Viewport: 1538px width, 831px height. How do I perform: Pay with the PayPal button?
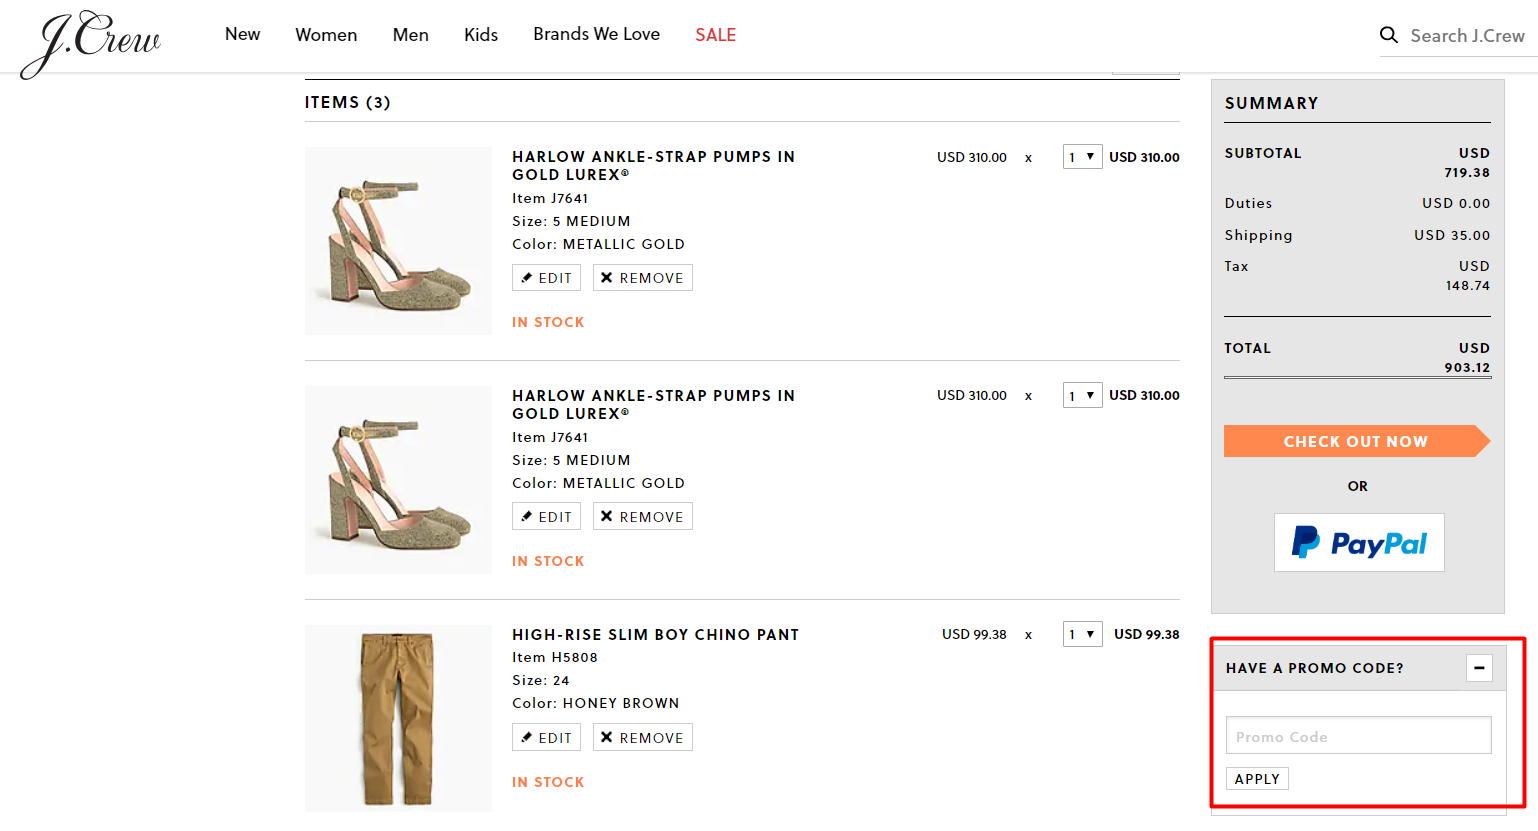coord(1359,543)
